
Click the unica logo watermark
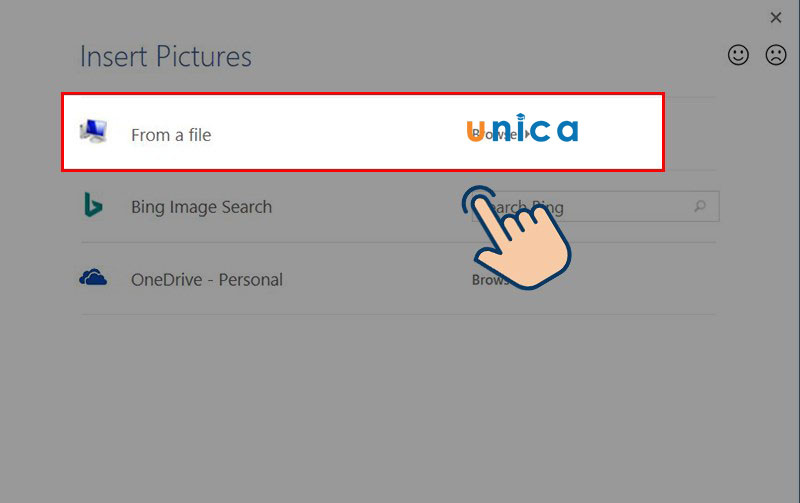522,129
